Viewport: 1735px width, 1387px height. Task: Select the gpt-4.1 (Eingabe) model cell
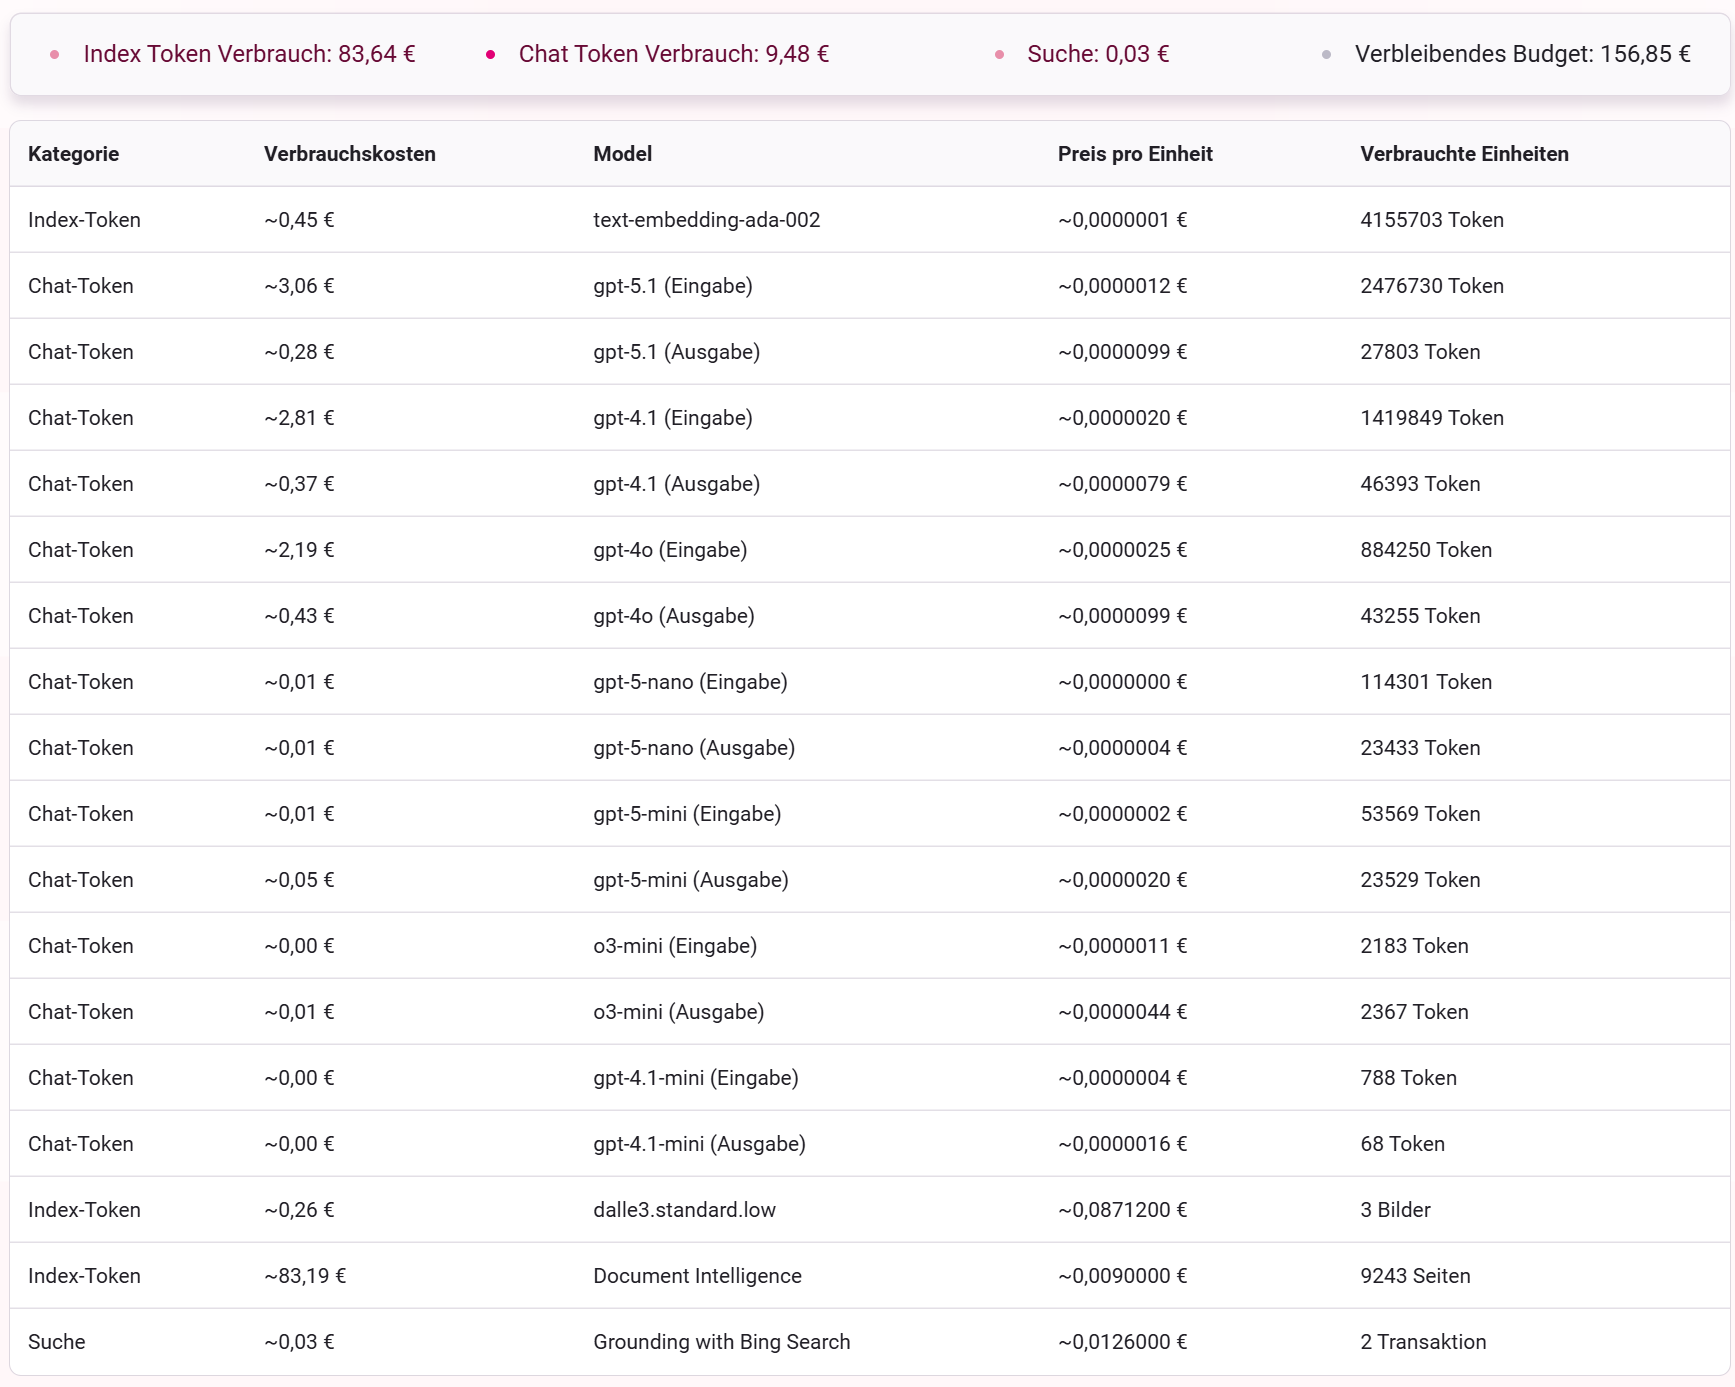coord(672,418)
